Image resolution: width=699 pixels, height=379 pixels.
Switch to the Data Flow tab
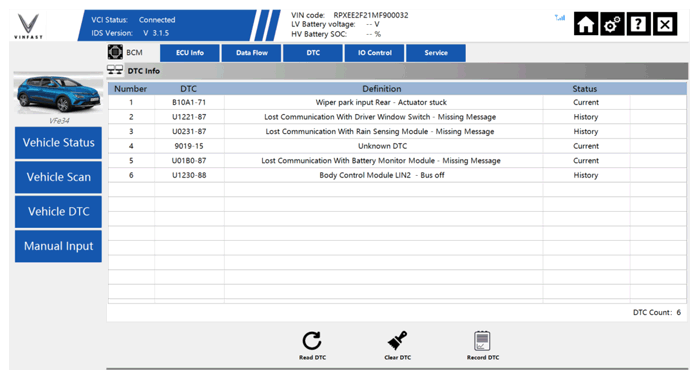click(251, 53)
